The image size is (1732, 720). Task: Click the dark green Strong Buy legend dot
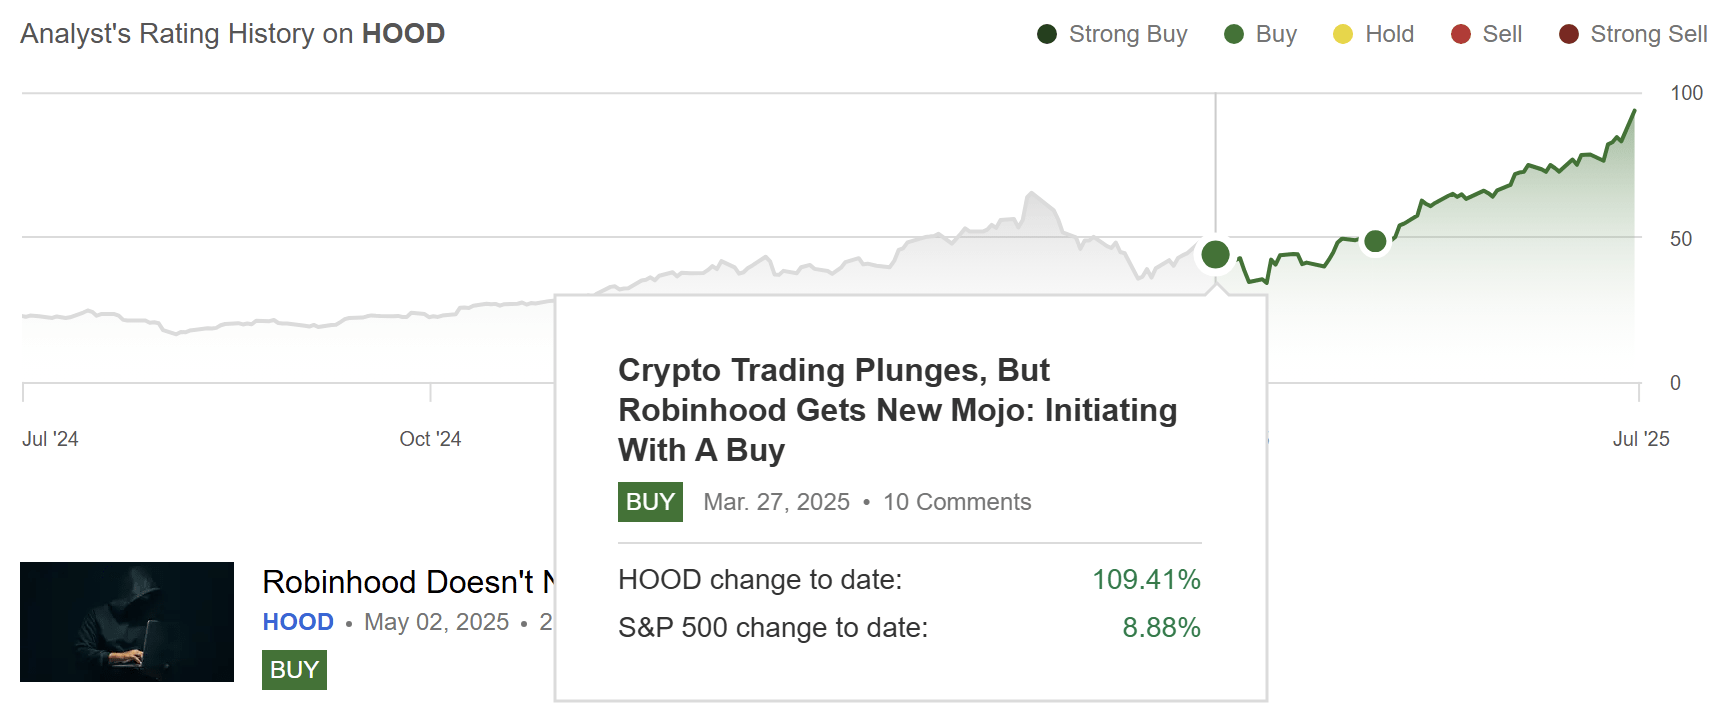1046,33
